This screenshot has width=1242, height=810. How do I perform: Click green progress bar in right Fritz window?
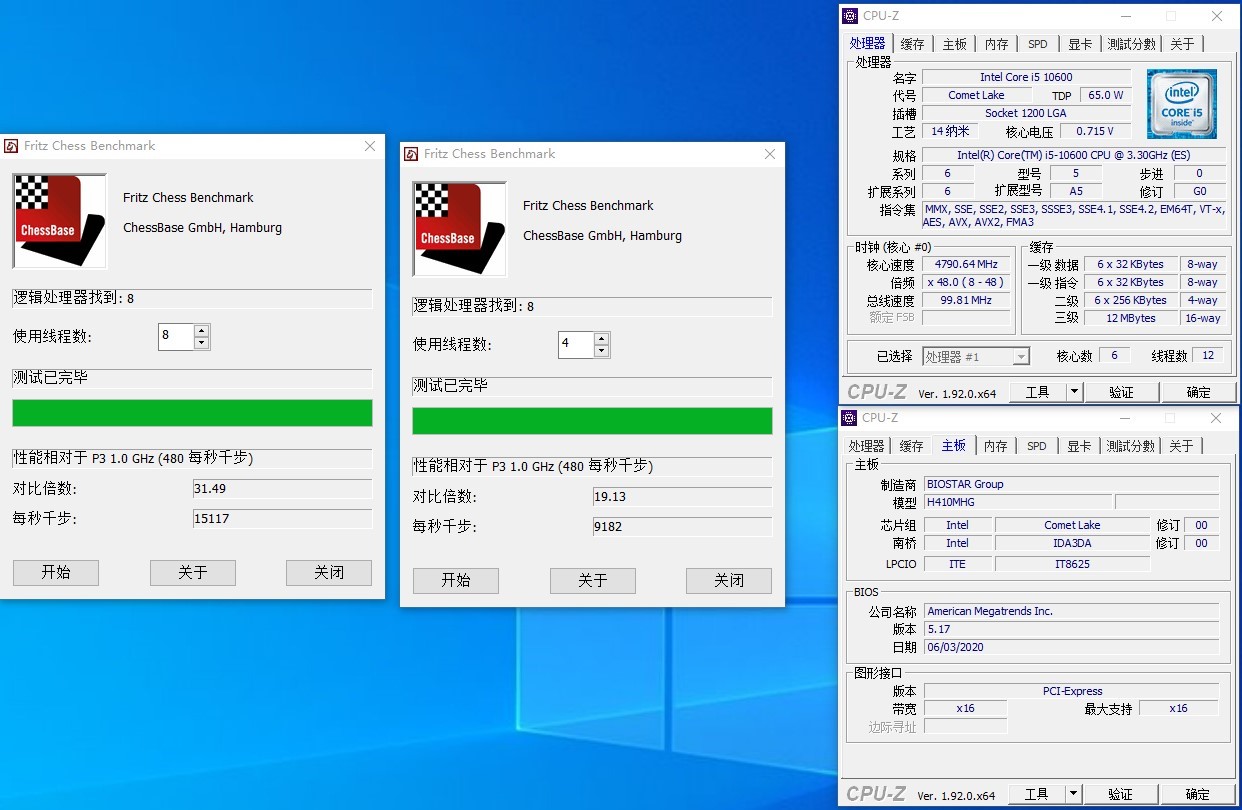point(592,421)
